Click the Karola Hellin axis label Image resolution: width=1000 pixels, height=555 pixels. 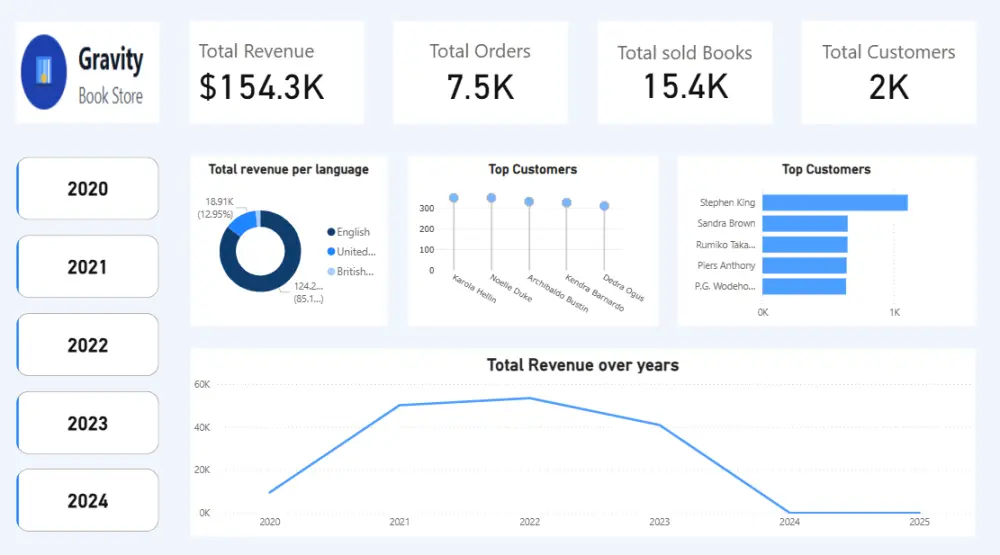point(474,288)
